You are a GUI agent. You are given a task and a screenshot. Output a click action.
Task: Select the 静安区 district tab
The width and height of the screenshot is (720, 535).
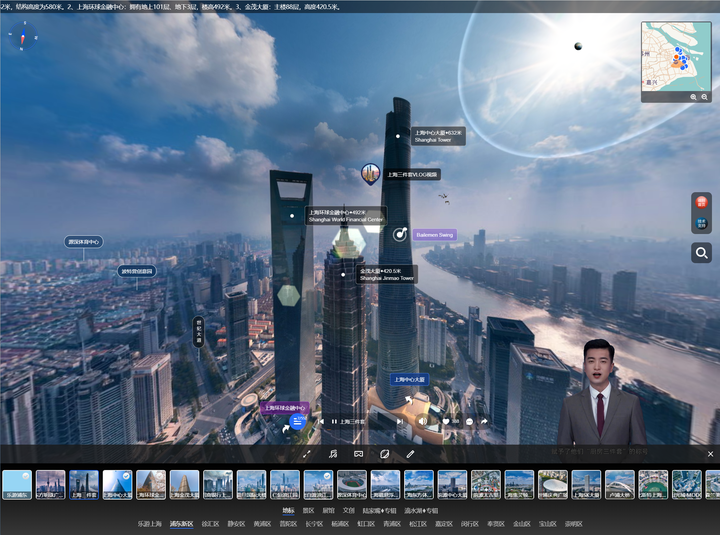tap(236, 524)
